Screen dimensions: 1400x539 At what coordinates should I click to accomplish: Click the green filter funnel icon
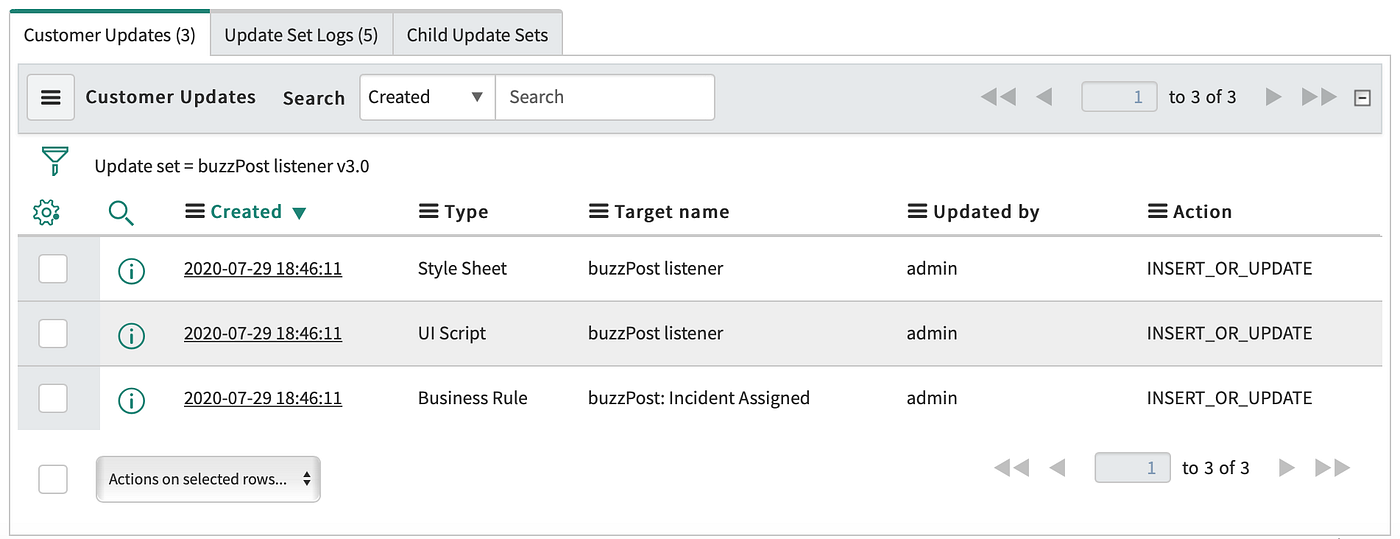(55, 161)
